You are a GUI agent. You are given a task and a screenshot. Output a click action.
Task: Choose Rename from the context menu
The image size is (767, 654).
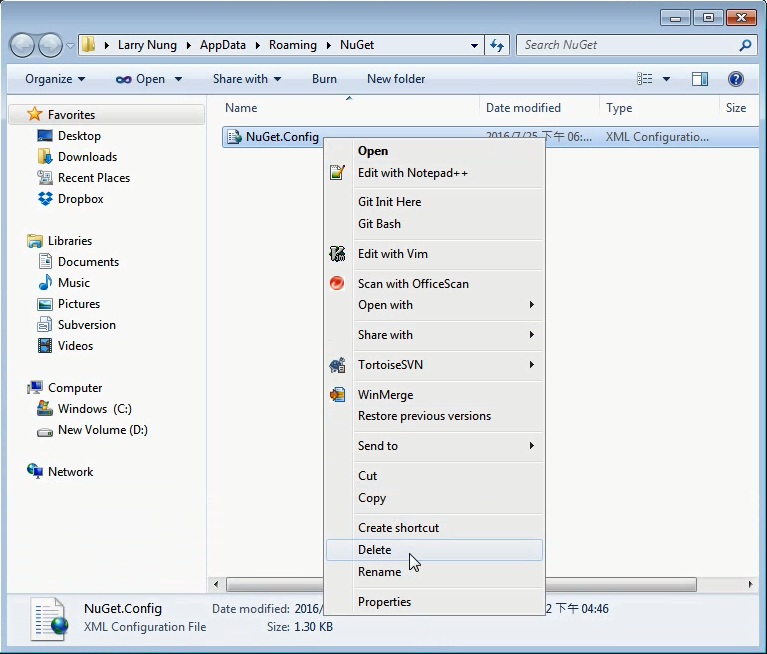point(434,571)
